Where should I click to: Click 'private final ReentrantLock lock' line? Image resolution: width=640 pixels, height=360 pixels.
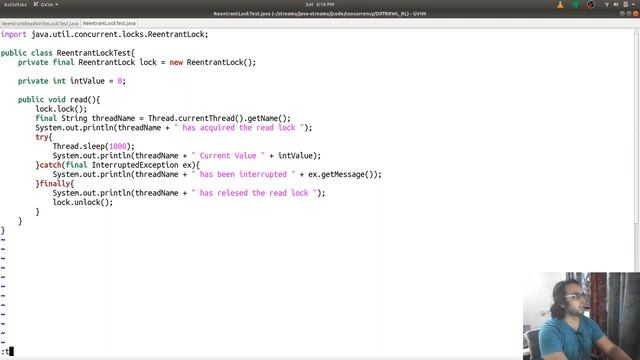click(x=137, y=62)
